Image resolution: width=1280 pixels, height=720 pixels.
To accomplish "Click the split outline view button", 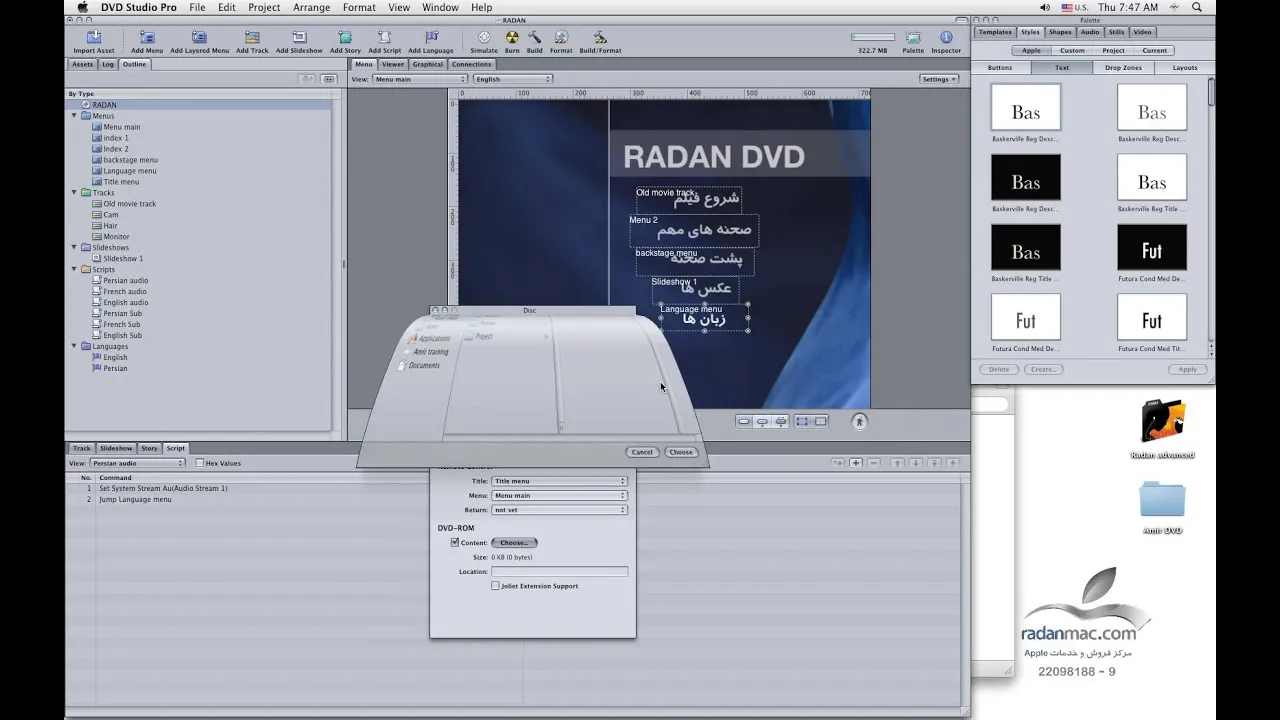I will tap(328, 79).
